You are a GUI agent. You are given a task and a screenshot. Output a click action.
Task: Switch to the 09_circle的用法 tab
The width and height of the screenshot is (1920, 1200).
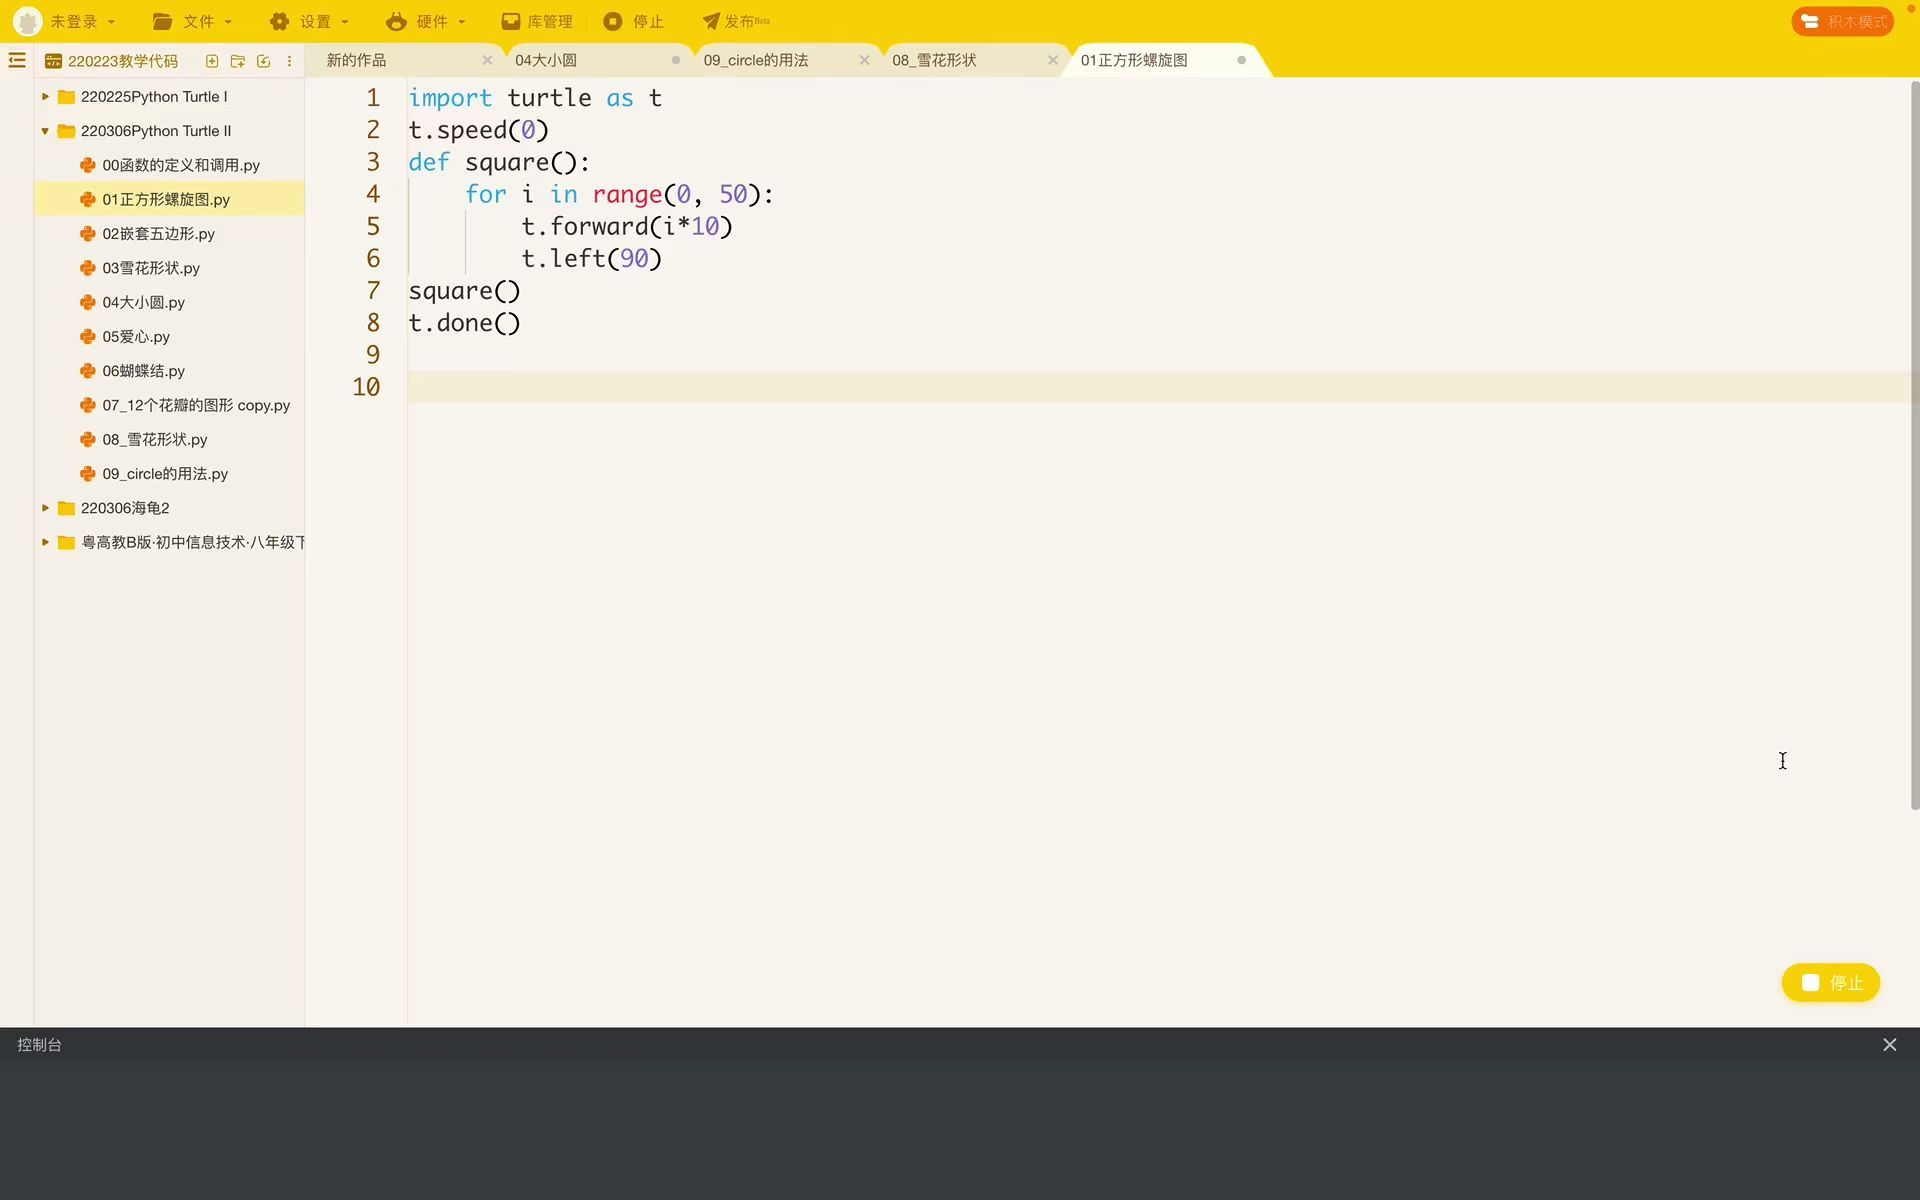[756, 60]
